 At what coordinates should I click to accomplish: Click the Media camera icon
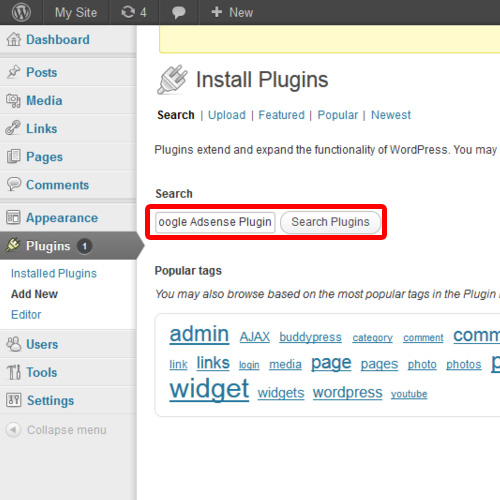(x=13, y=100)
